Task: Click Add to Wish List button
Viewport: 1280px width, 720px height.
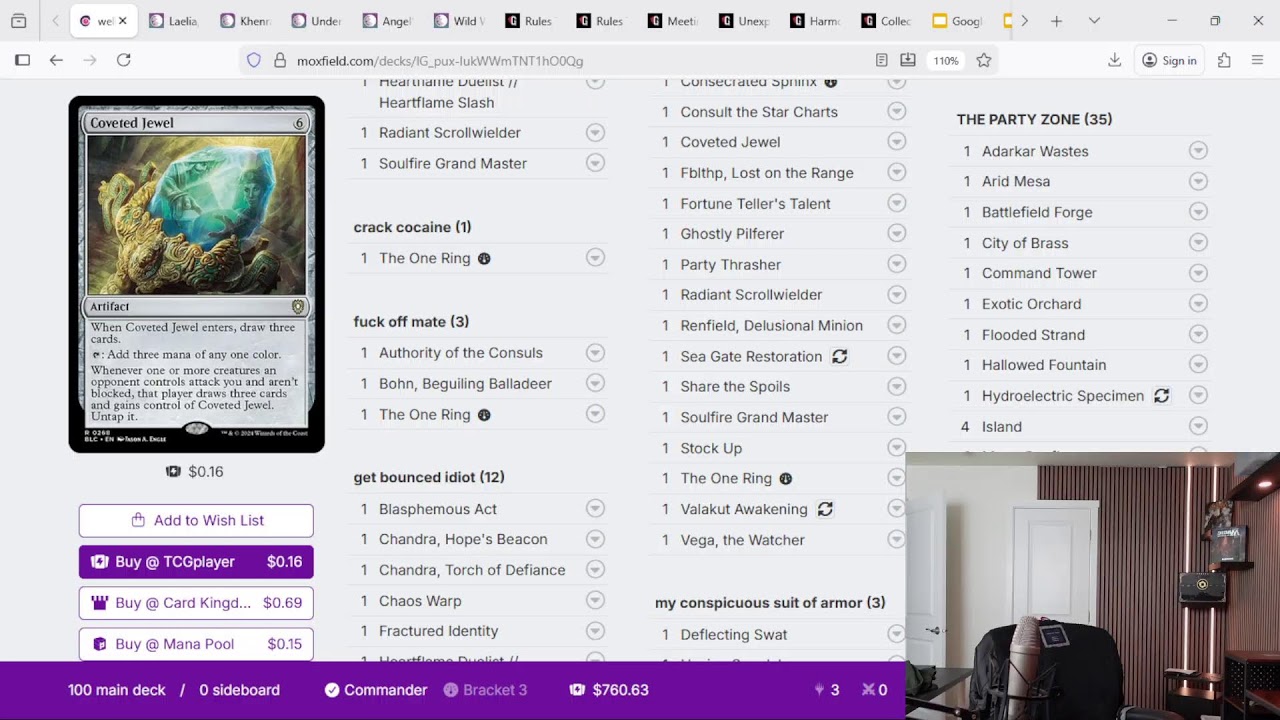Action: [196, 521]
